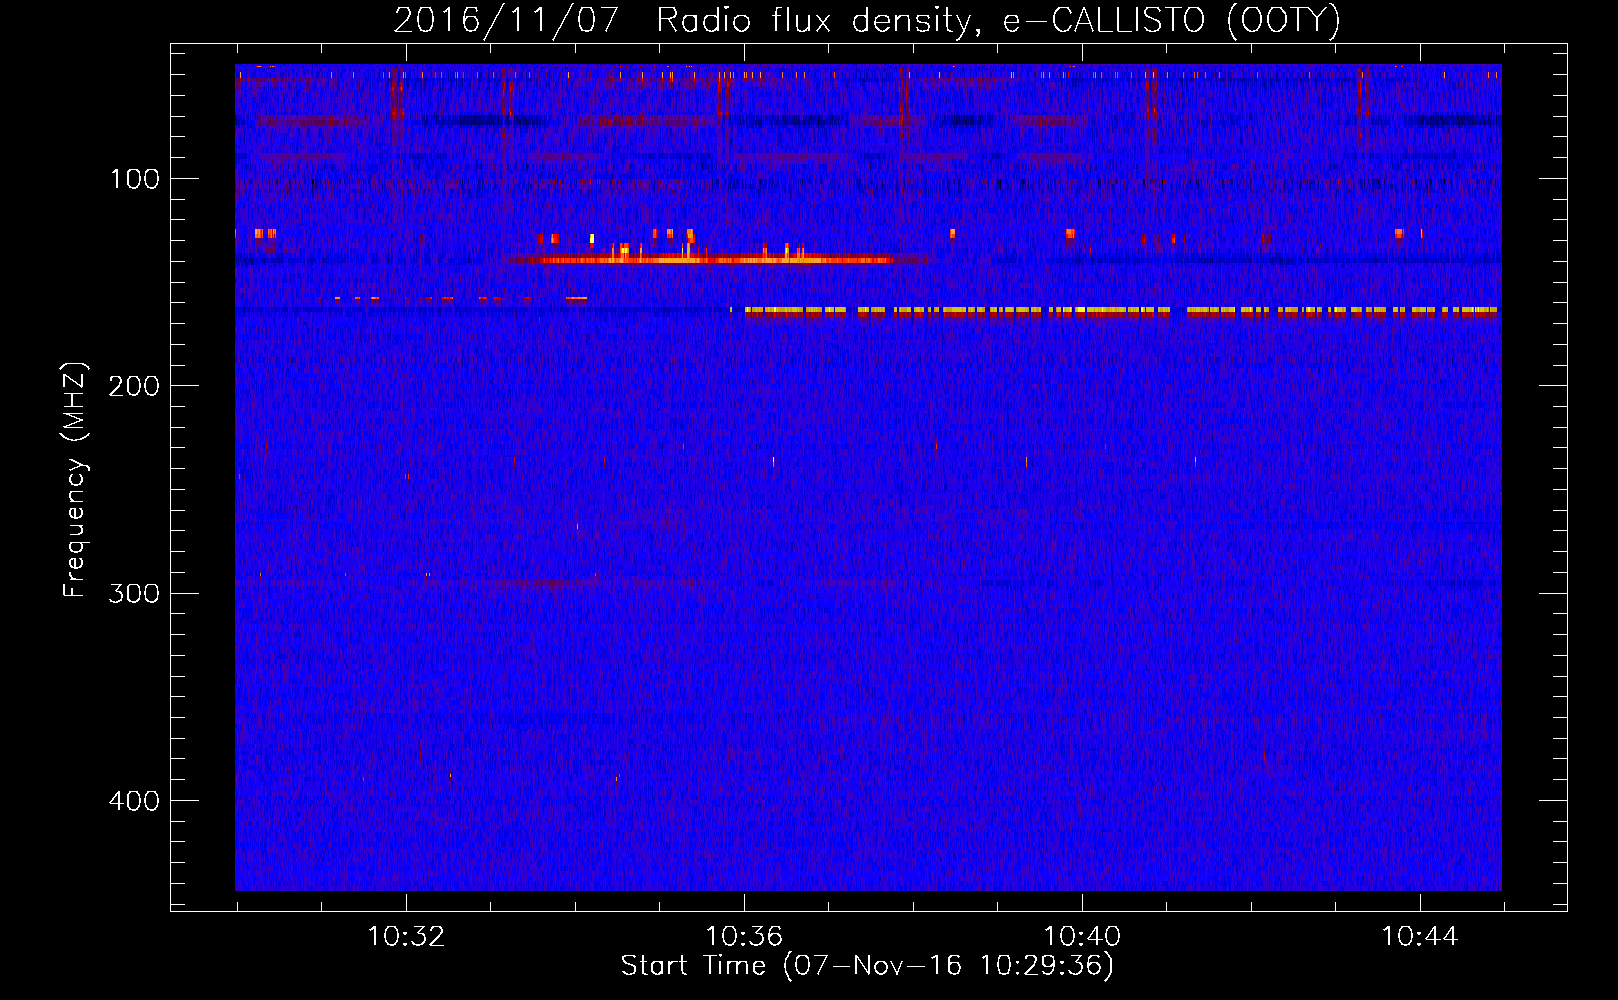Click the 10:32 time tick label
Viewport: 1618px width, 1000px height.
pos(406,937)
